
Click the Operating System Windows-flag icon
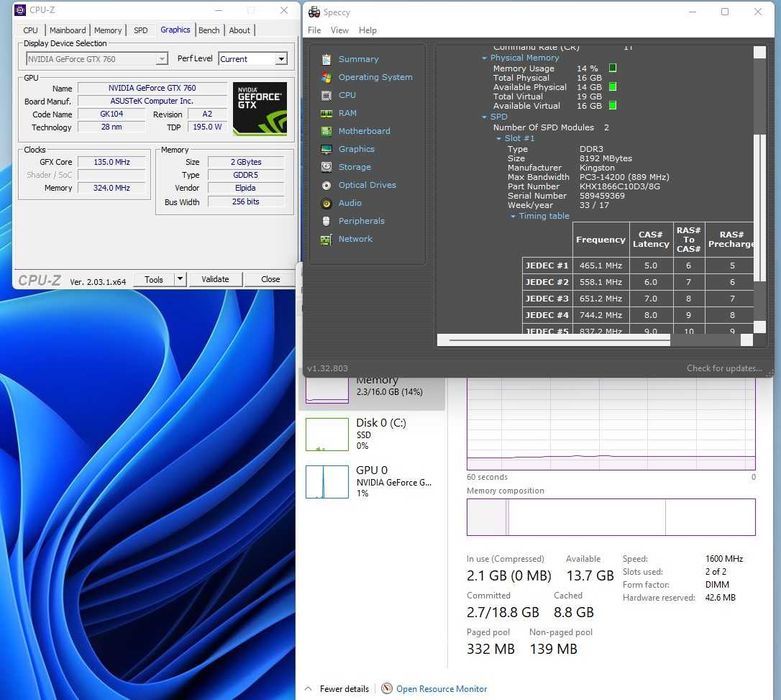(x=326, y=77)
